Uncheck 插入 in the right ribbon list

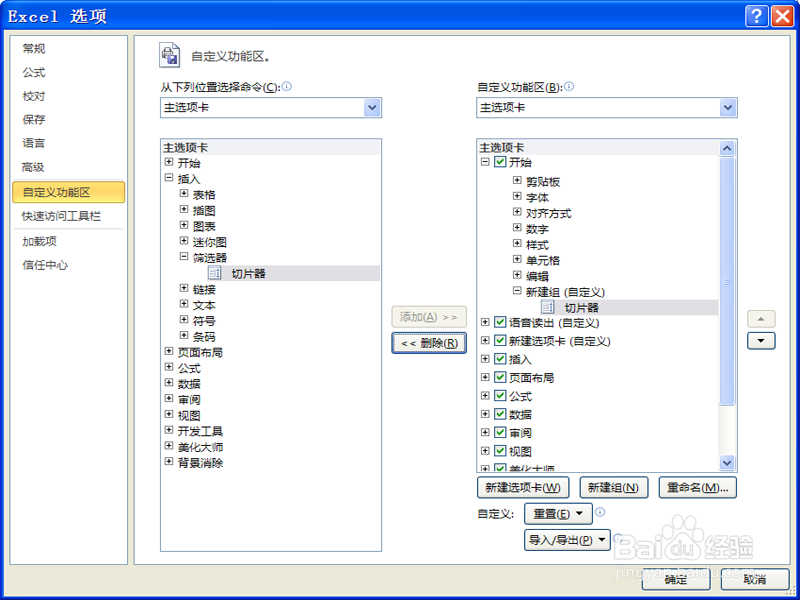pyautogui.click(x=500, y=359)
